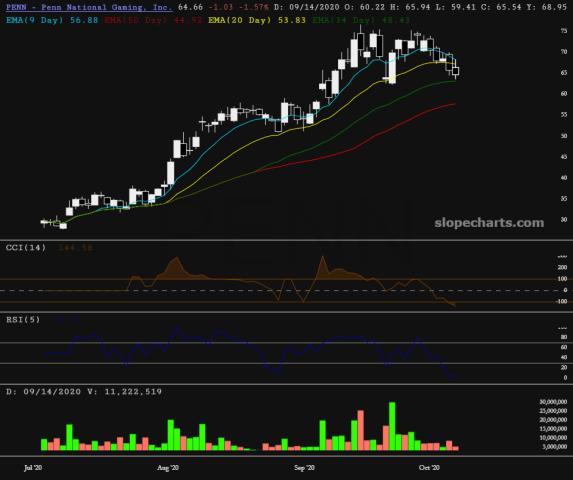Click the last candlestick on the chart
The height and width of the screenshot is (480, 573).
[456, 71]
